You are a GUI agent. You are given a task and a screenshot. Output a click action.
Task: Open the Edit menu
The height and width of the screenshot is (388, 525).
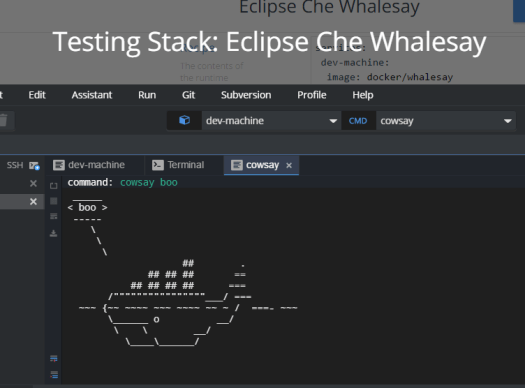pos(37,95)
